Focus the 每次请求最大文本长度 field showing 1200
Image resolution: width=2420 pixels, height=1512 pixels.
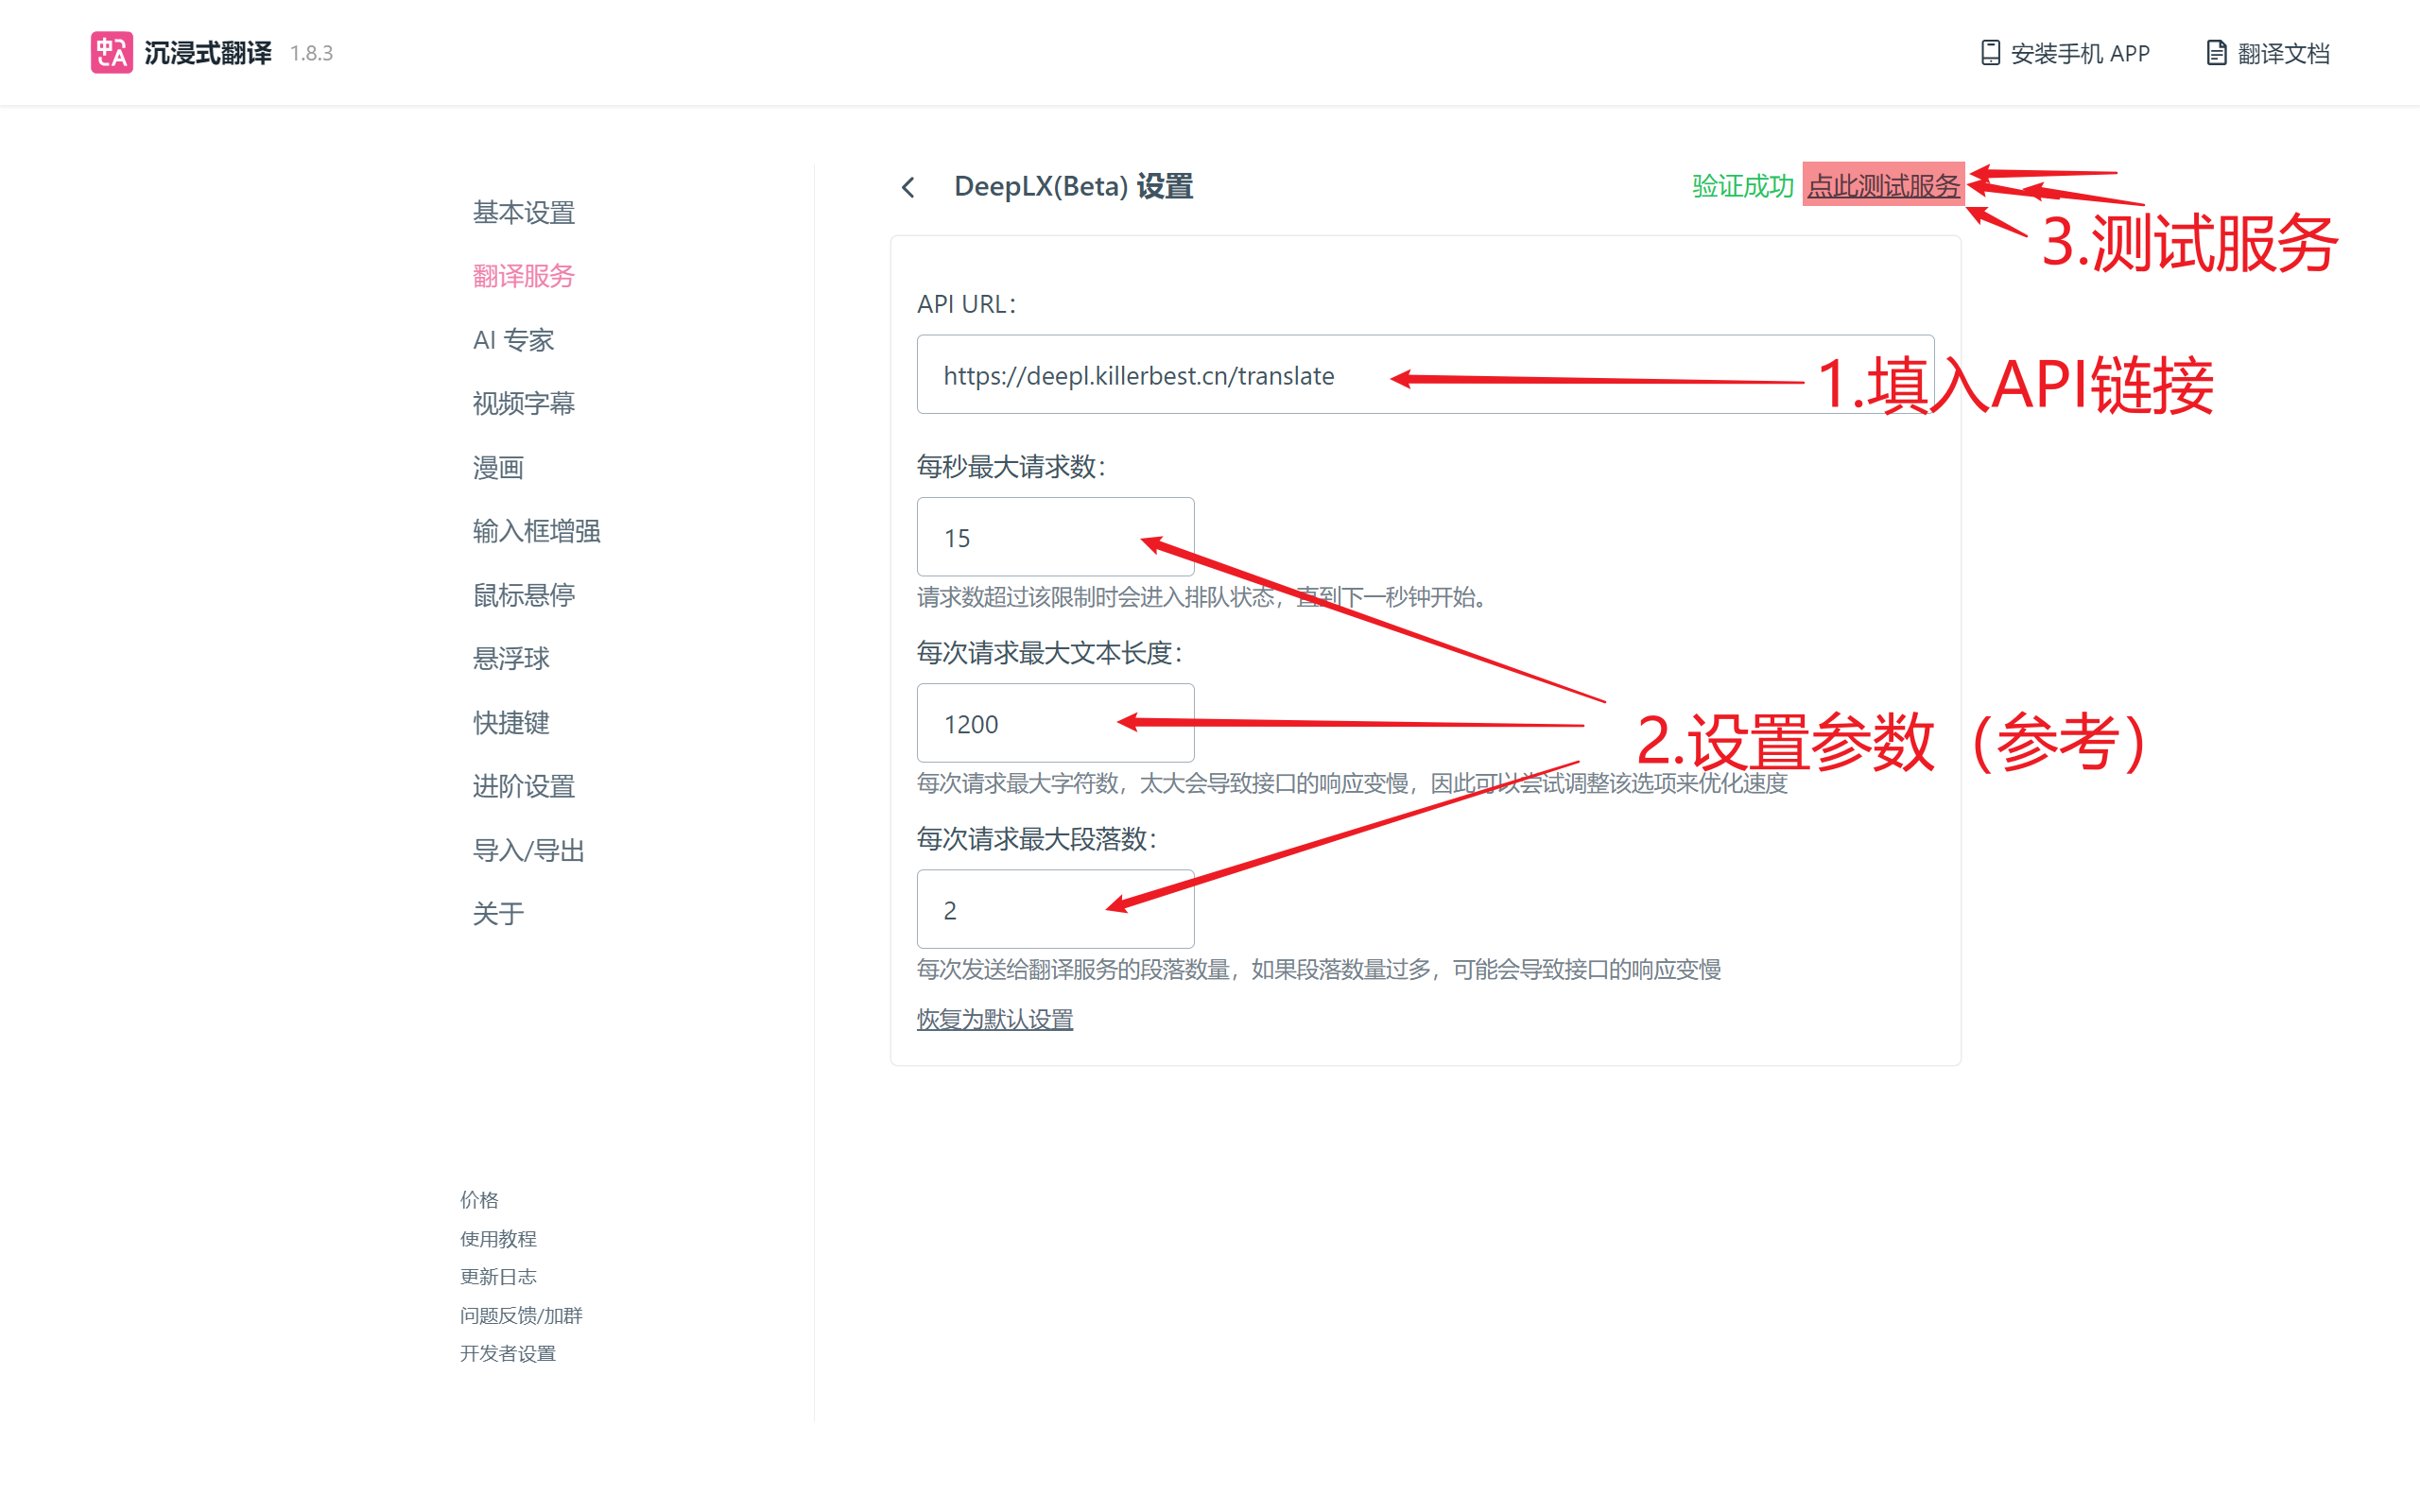[x=1055, y=723]
